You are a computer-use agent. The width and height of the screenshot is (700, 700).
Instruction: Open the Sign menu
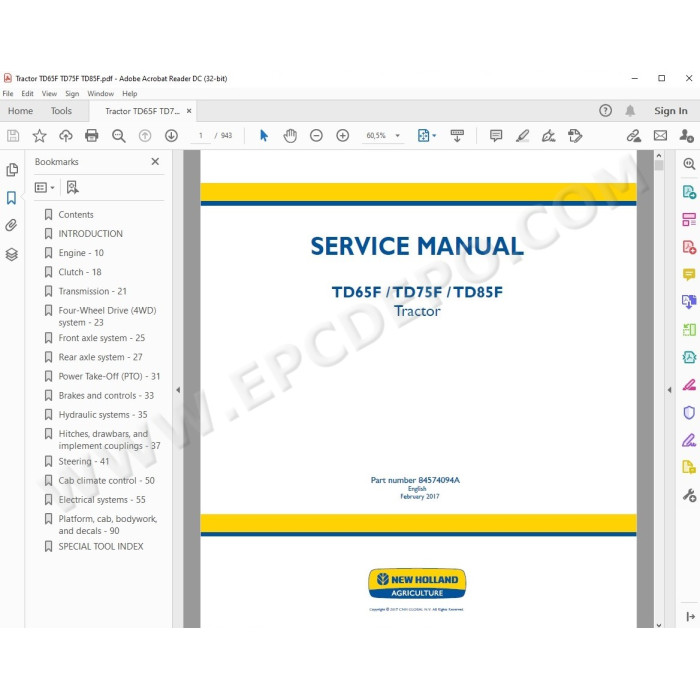pyautogui.click(x=72, y=94)
